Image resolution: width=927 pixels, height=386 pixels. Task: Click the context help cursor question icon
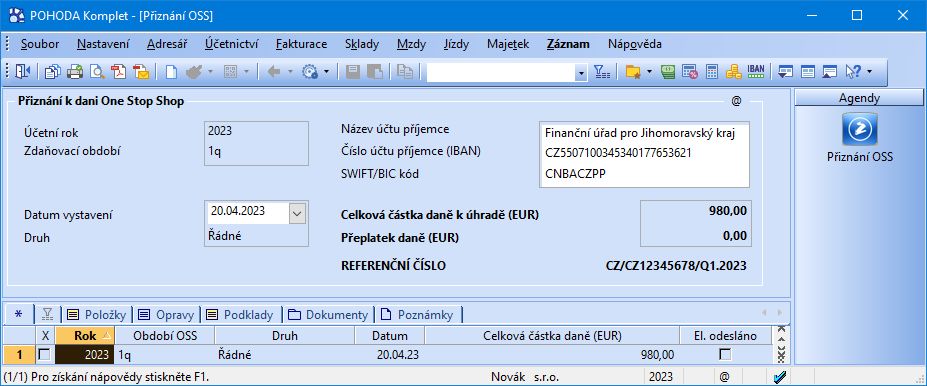point(853,72)
